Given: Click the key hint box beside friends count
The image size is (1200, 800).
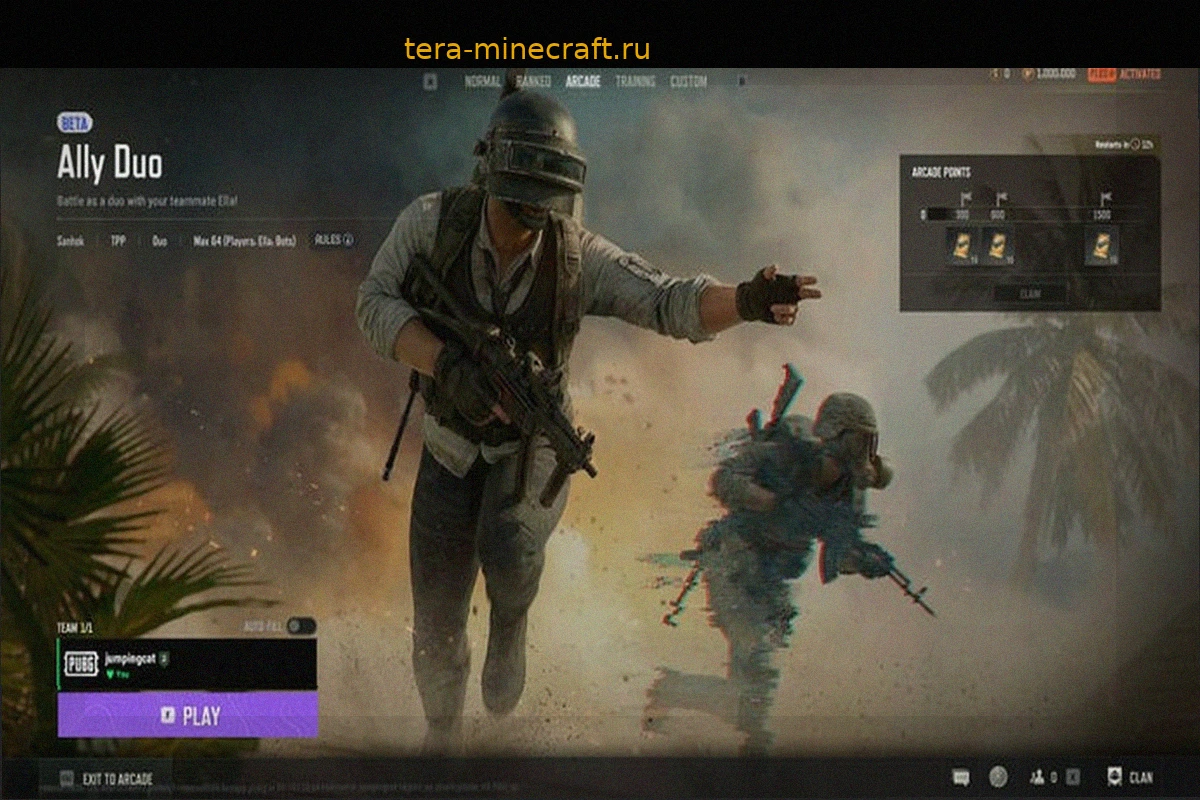Looking at the screenshot, I should tap(1074, 777).
